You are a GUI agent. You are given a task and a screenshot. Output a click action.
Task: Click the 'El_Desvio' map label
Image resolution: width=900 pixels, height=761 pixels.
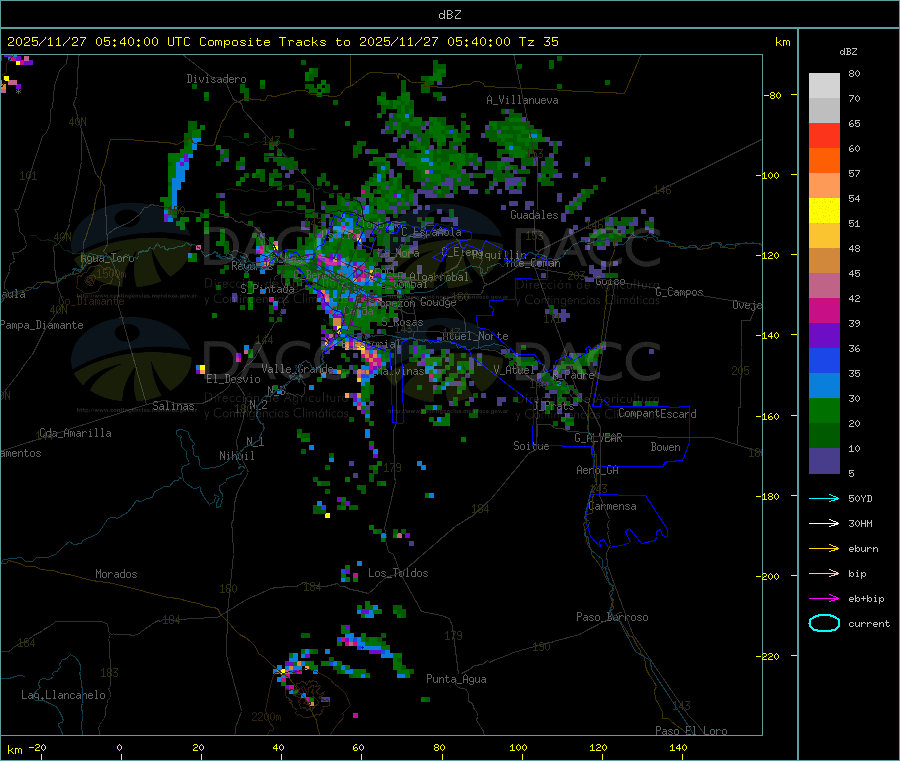[233, 379]
